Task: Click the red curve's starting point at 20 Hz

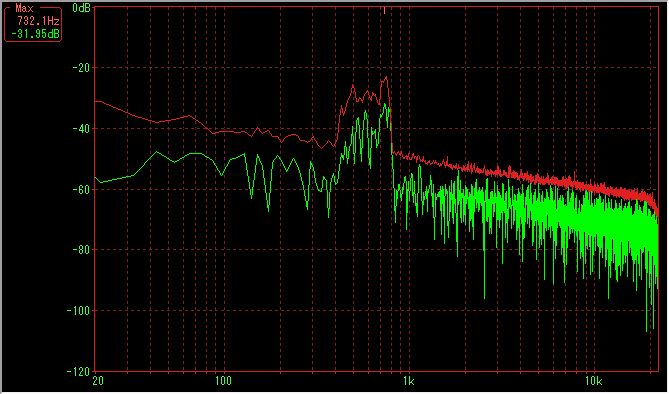Action: click(x=96, y=102)
